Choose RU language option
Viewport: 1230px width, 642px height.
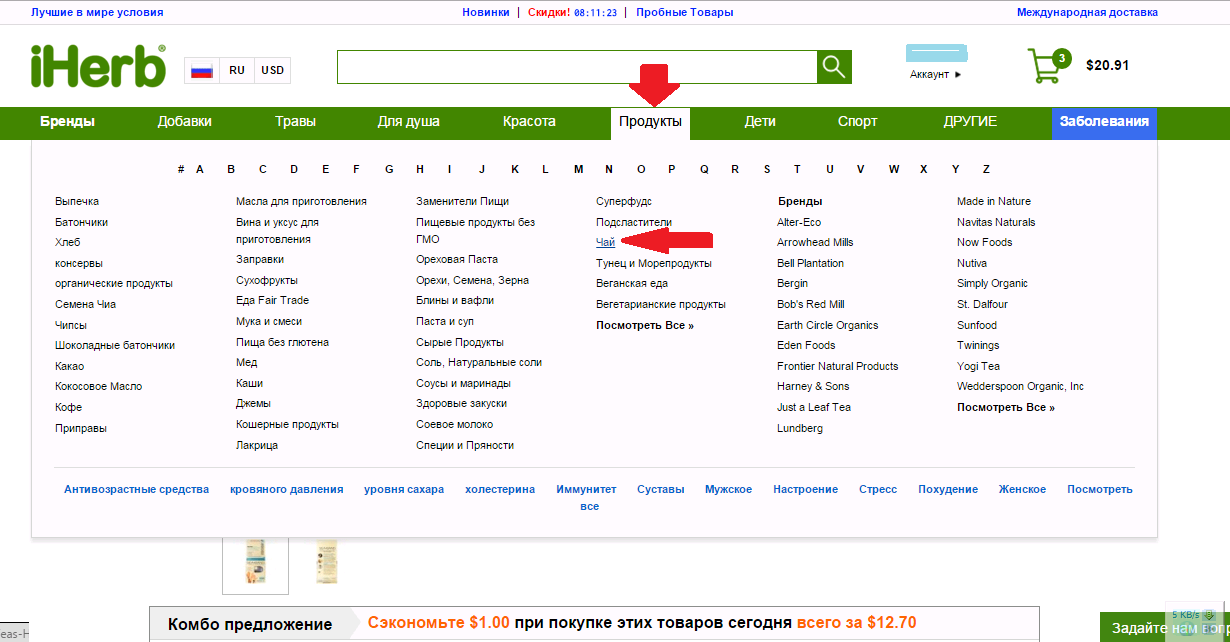tap(237, 70)
